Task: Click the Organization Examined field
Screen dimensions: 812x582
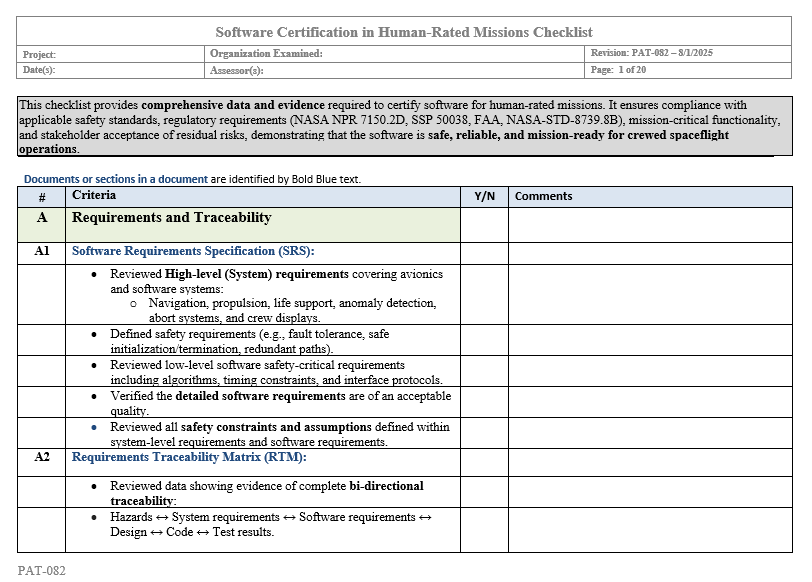Action: click(x=396, y=54)
